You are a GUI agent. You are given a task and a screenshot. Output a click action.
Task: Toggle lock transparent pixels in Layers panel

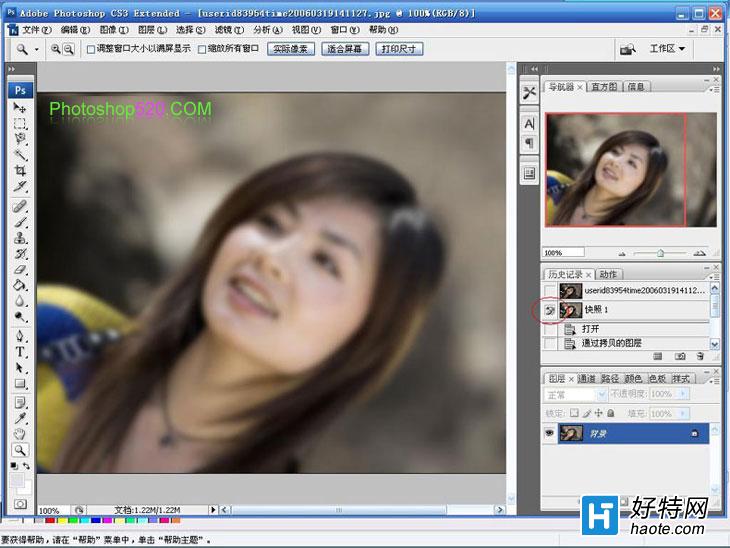575,413
